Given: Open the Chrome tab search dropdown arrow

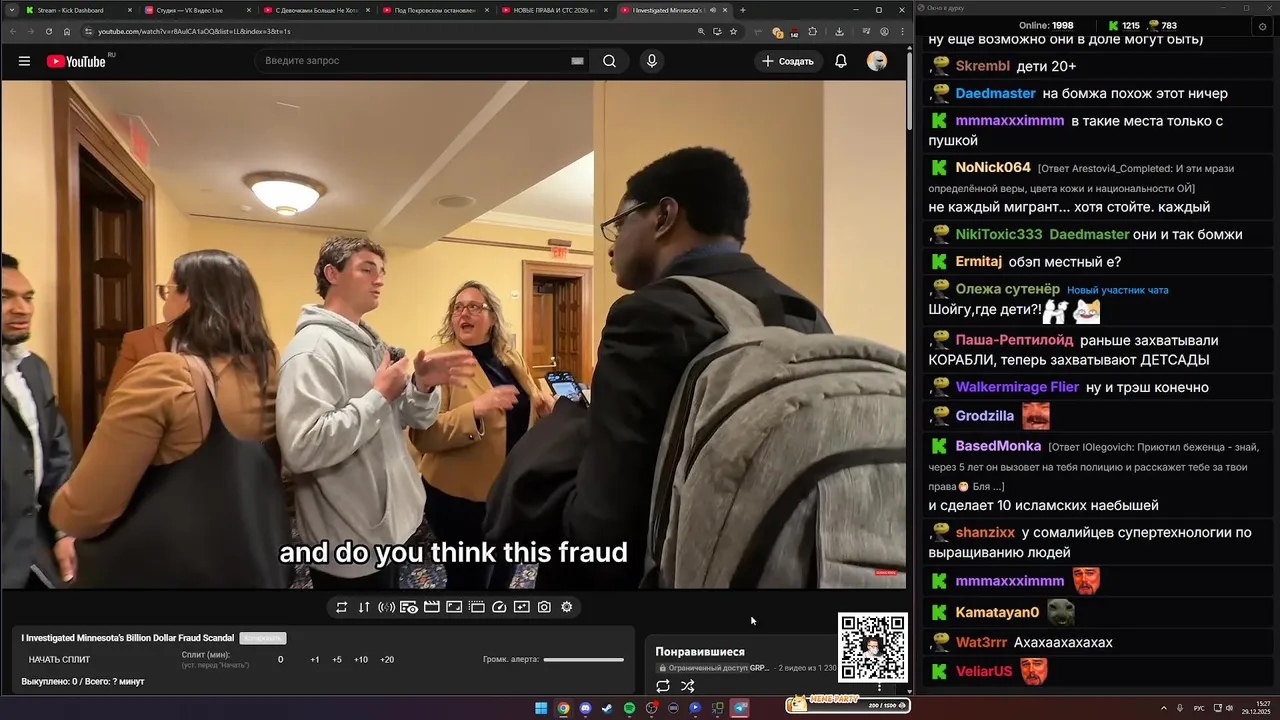Looking at the screenshot, I should 13,10.
